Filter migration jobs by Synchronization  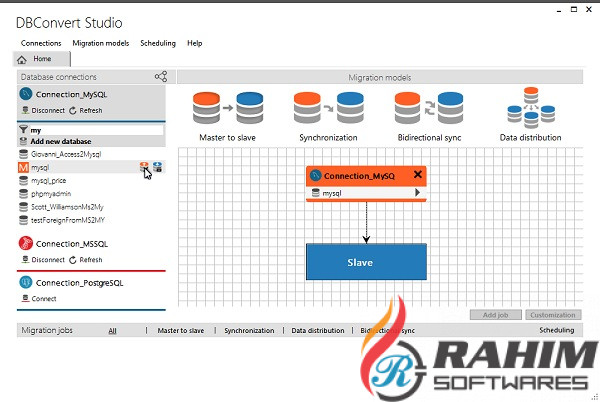click(249, 331)
